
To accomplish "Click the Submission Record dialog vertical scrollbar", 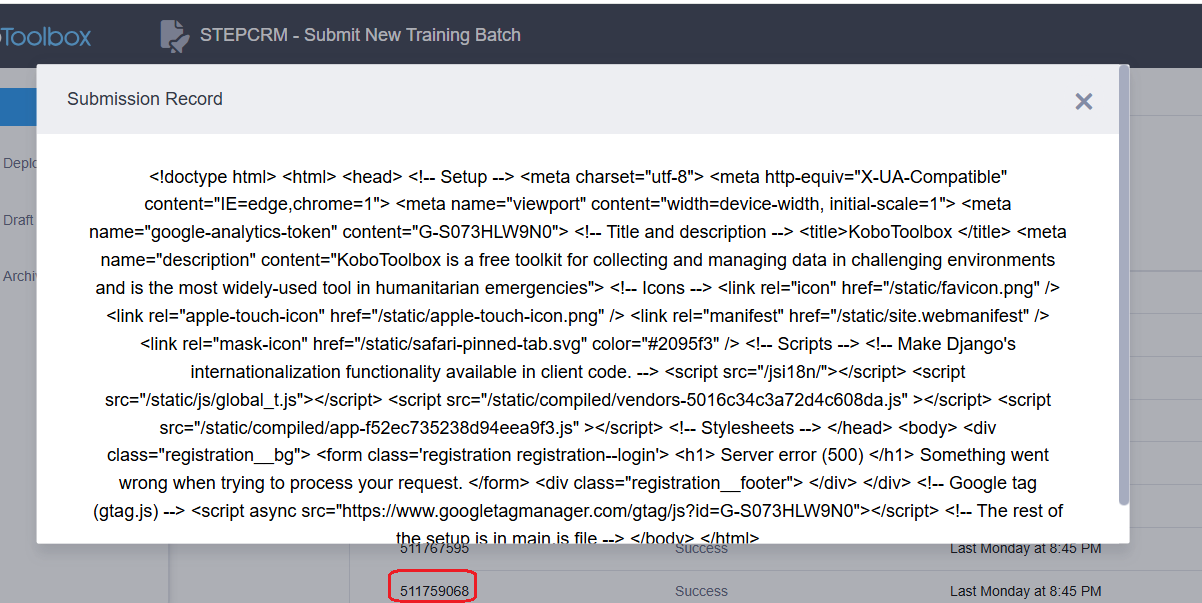I will pos(1125,285).
